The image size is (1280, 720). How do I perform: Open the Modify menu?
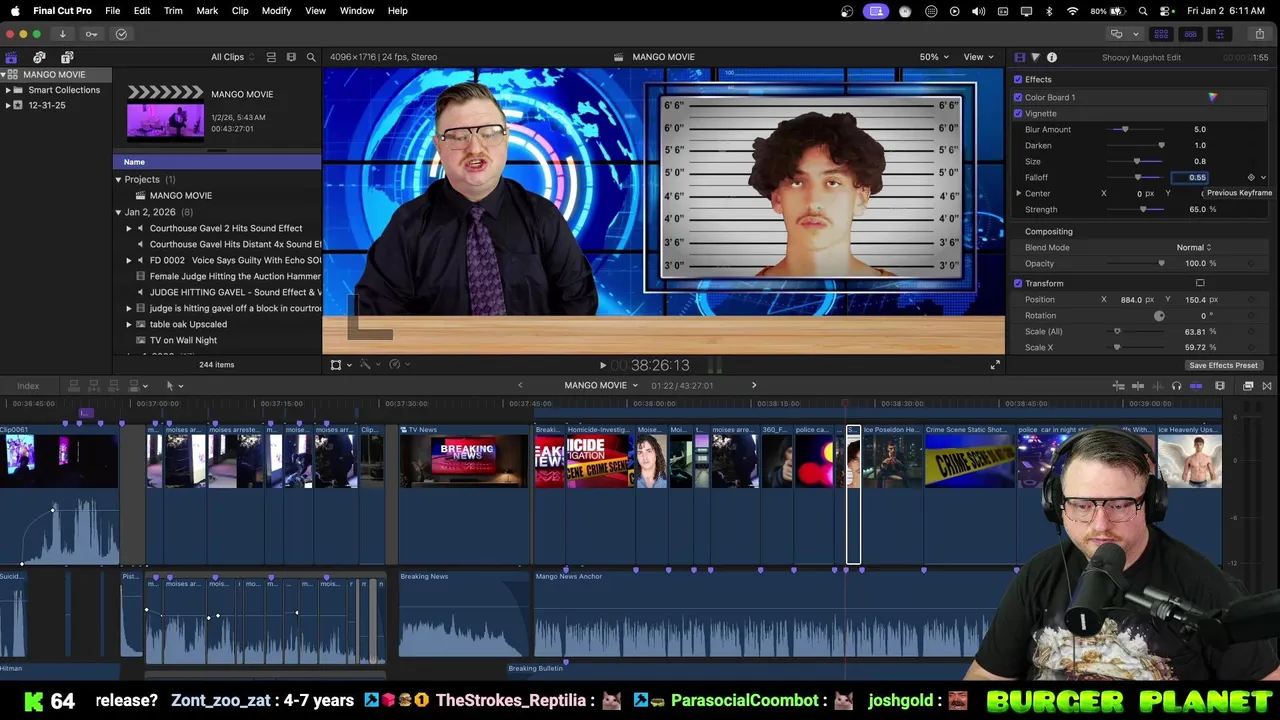coord(276,10)
